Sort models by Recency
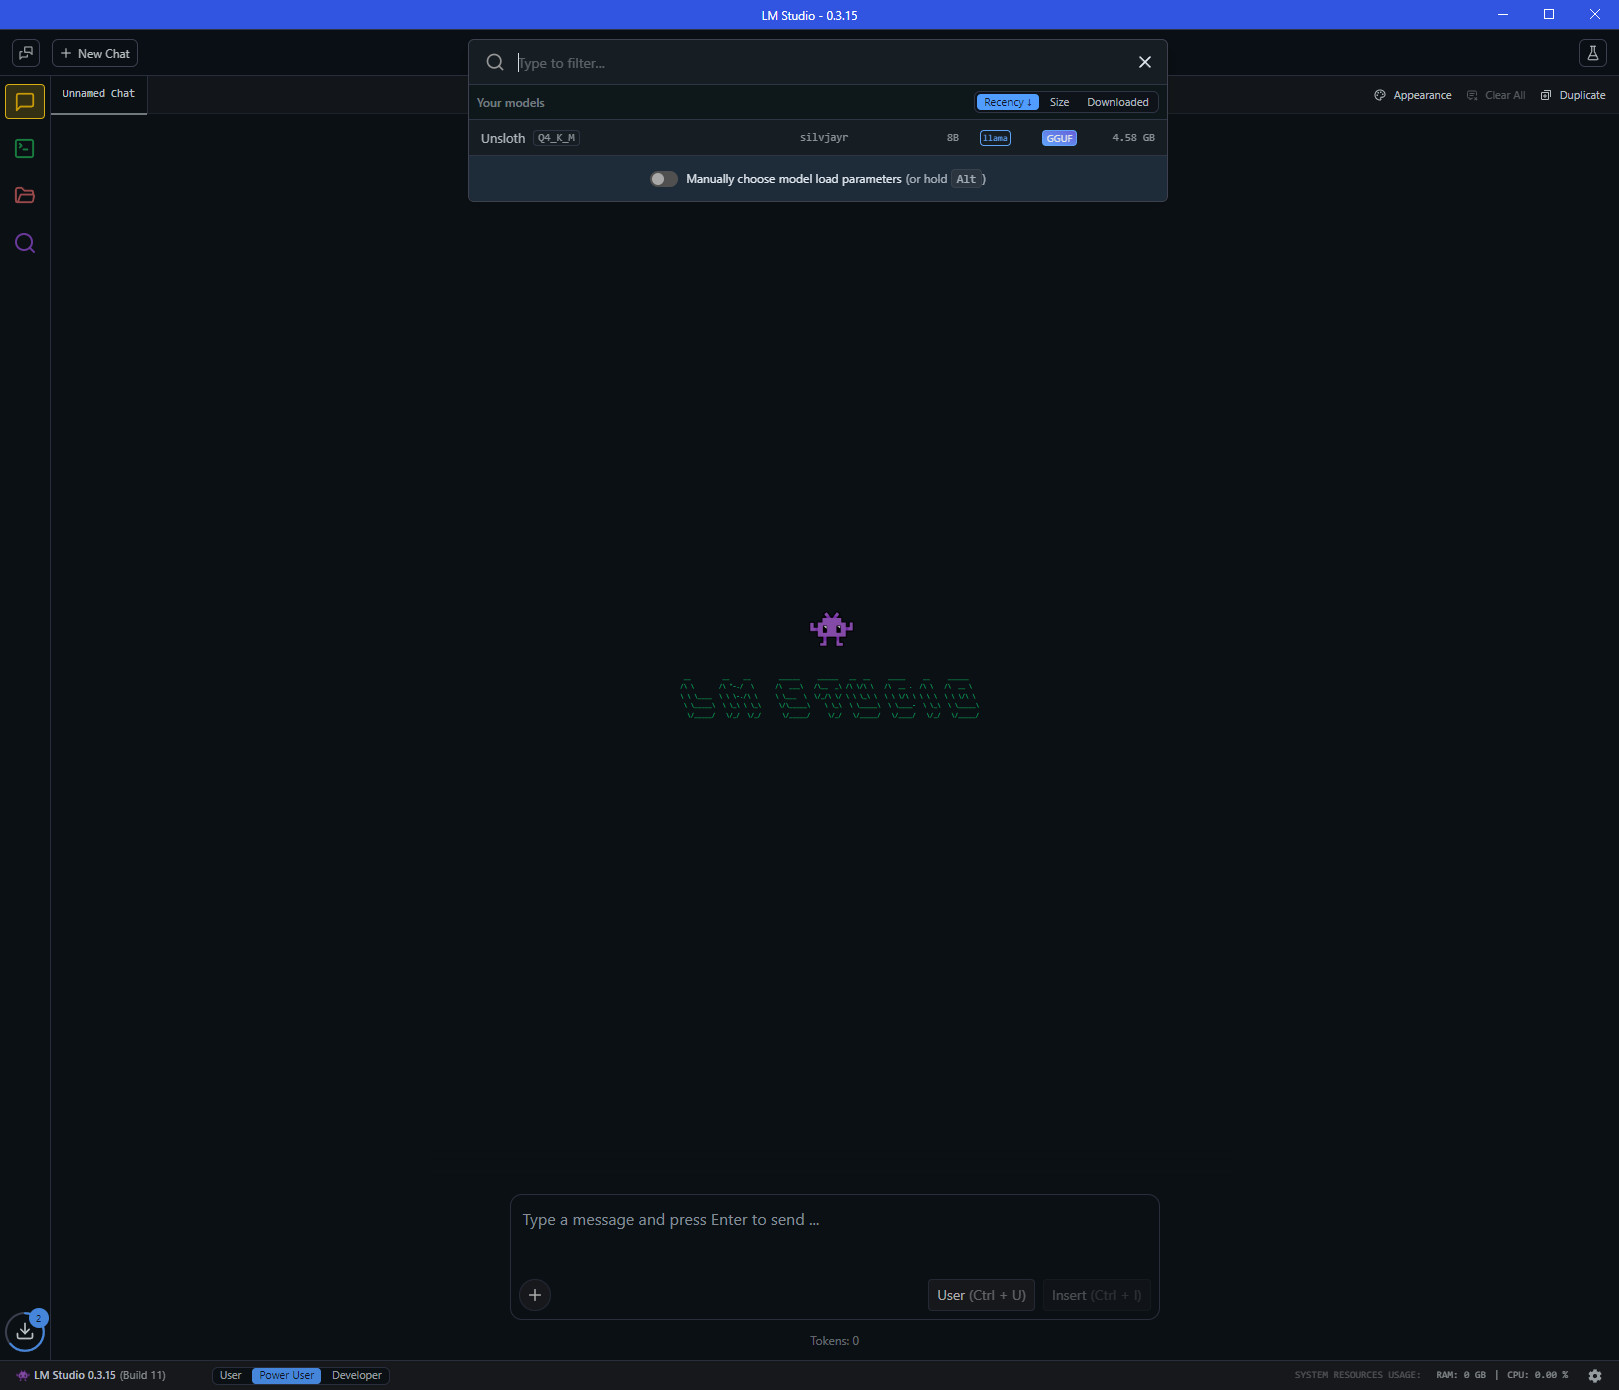The height and width of the screenshot is (1390, 1619). tap(1007, 102)
